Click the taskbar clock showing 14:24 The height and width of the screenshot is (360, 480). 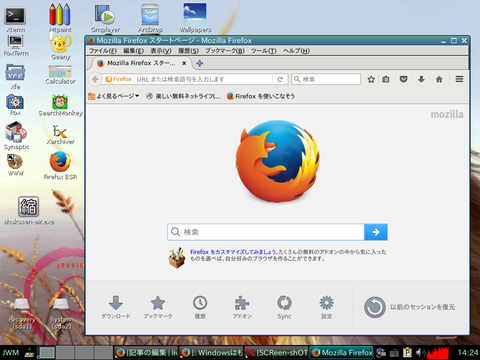[468, 353]
